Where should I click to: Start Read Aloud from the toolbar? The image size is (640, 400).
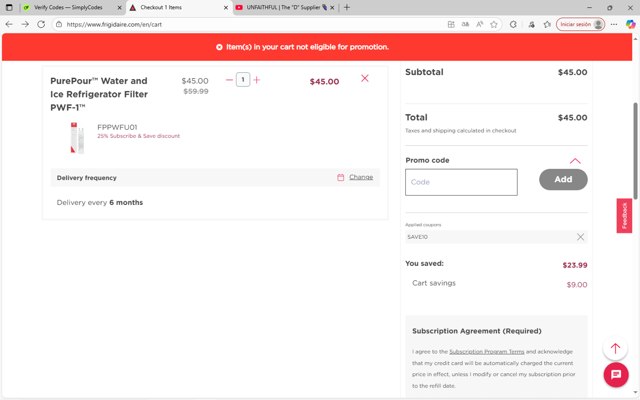pos(480,24)
